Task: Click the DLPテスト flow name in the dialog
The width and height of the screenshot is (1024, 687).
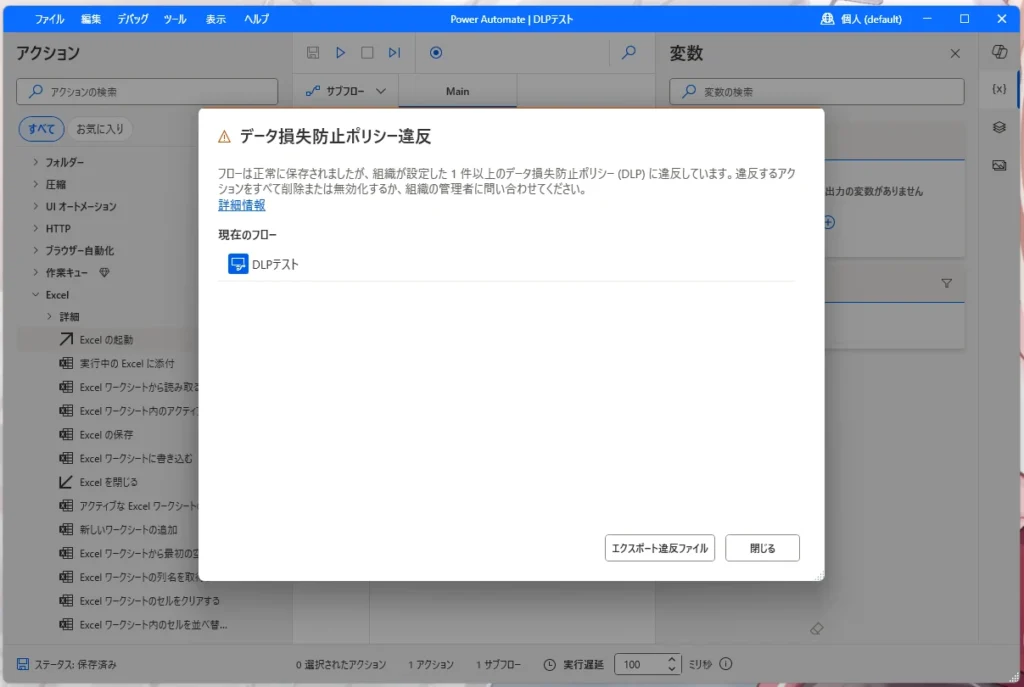Action: pos(275,264)
